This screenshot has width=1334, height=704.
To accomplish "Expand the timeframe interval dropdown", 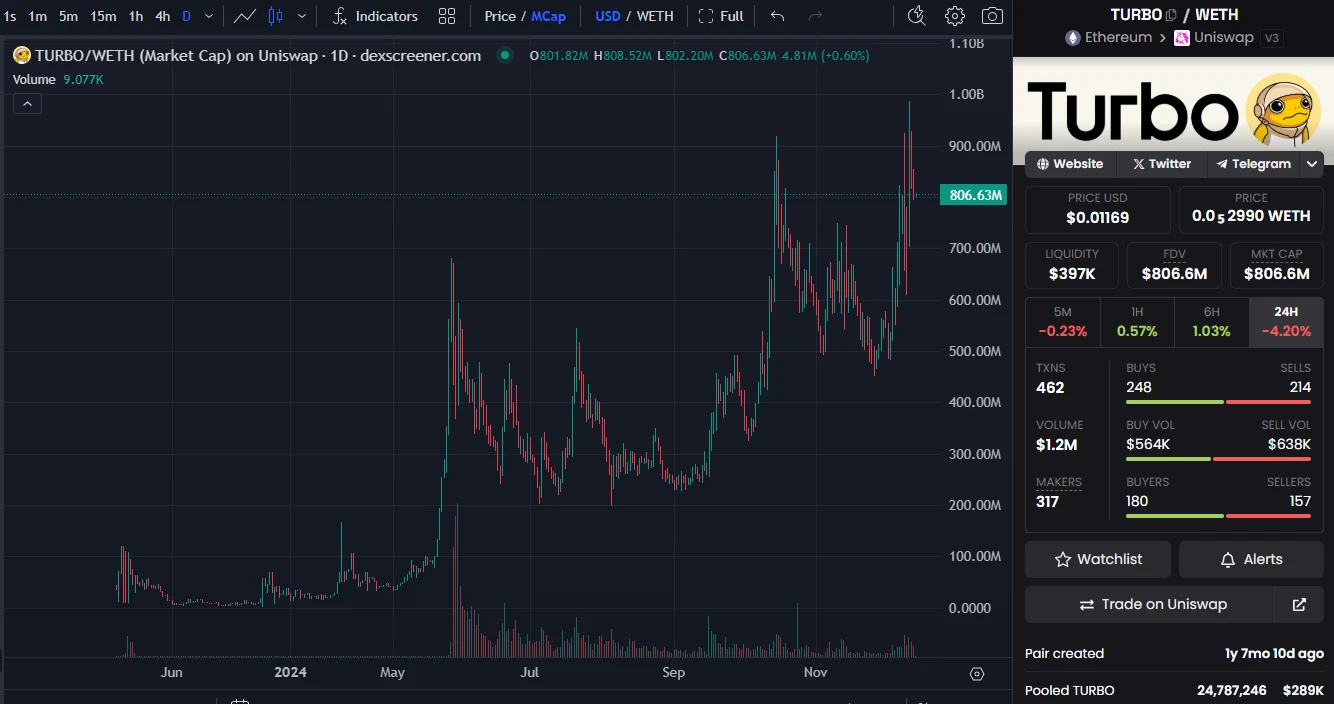I will tap(208, 16).
